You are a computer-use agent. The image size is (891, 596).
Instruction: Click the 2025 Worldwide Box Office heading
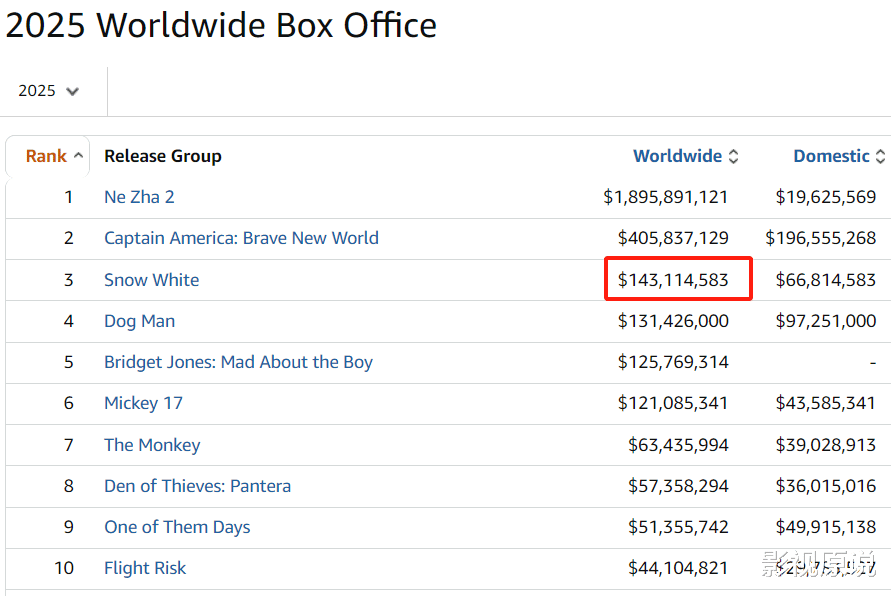point(221,26)
